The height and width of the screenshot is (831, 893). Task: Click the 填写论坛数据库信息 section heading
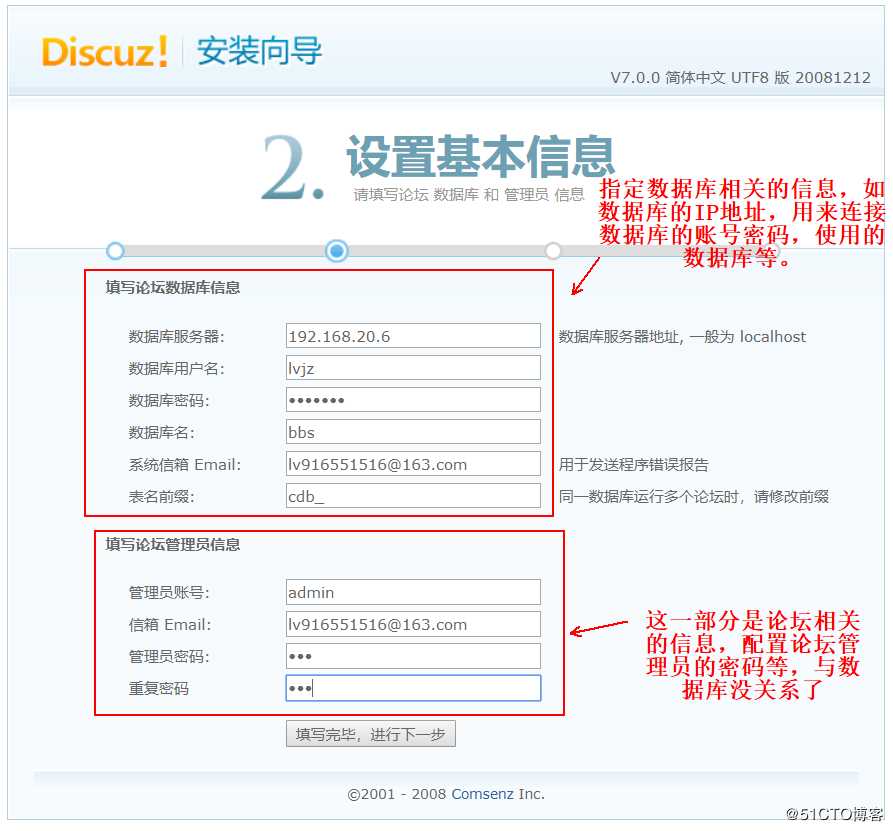click(173, 287)
